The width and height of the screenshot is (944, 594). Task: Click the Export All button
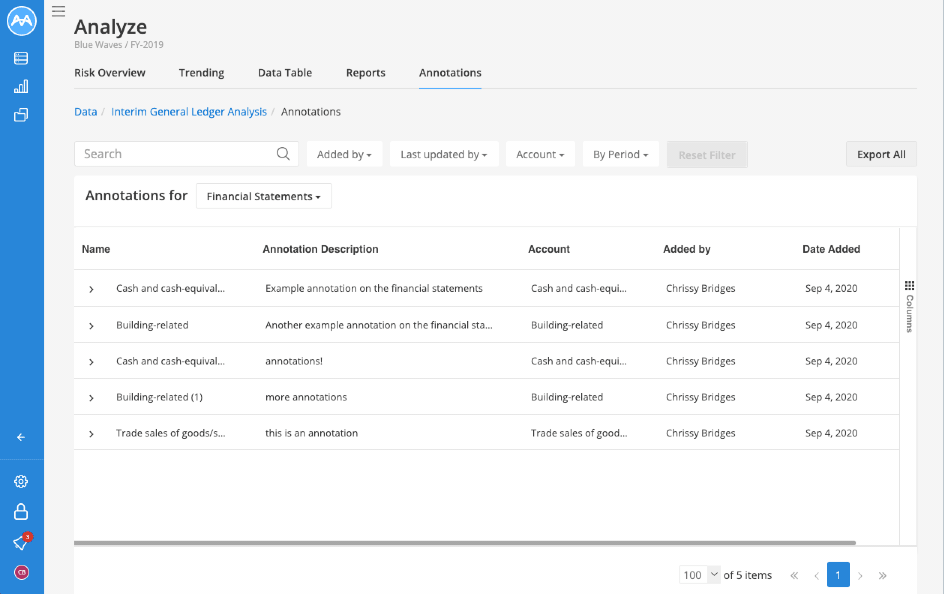point(880,154)
